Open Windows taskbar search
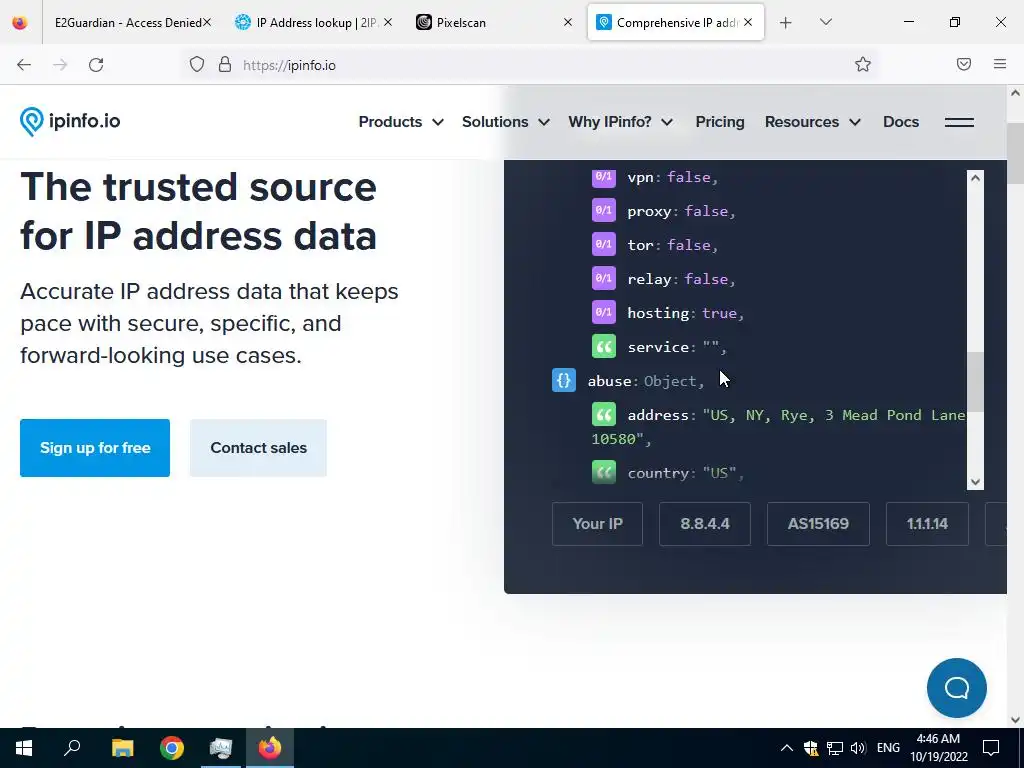Viewport: 1024px width, 768px height. 72,748
